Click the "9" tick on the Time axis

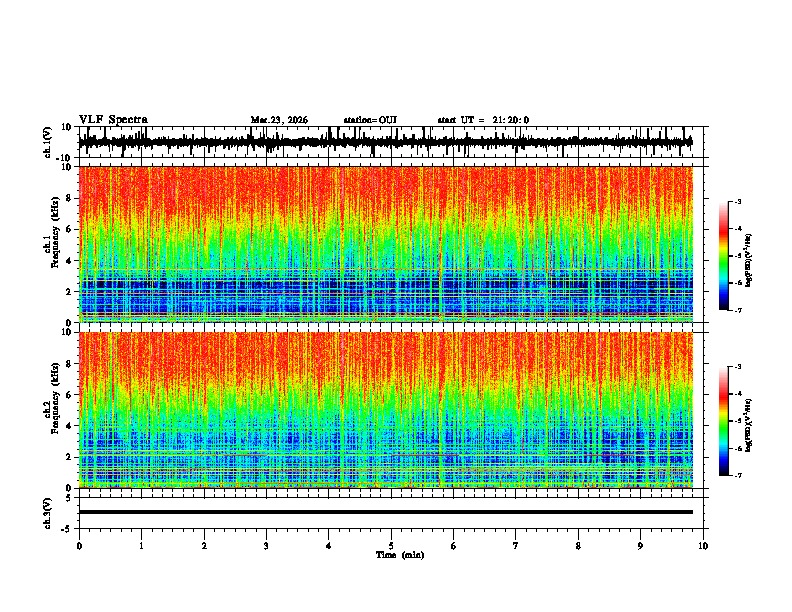coord(640,546)
